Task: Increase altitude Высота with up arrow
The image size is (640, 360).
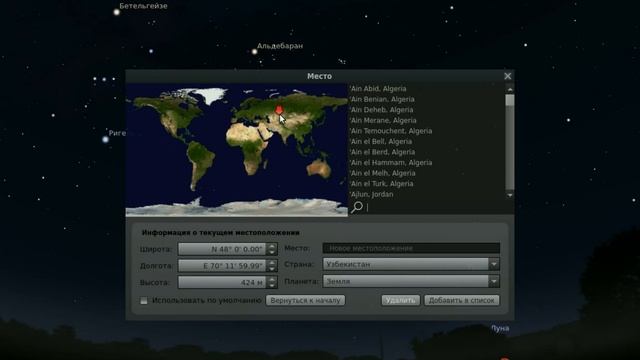Action: [x=272, y=279]
